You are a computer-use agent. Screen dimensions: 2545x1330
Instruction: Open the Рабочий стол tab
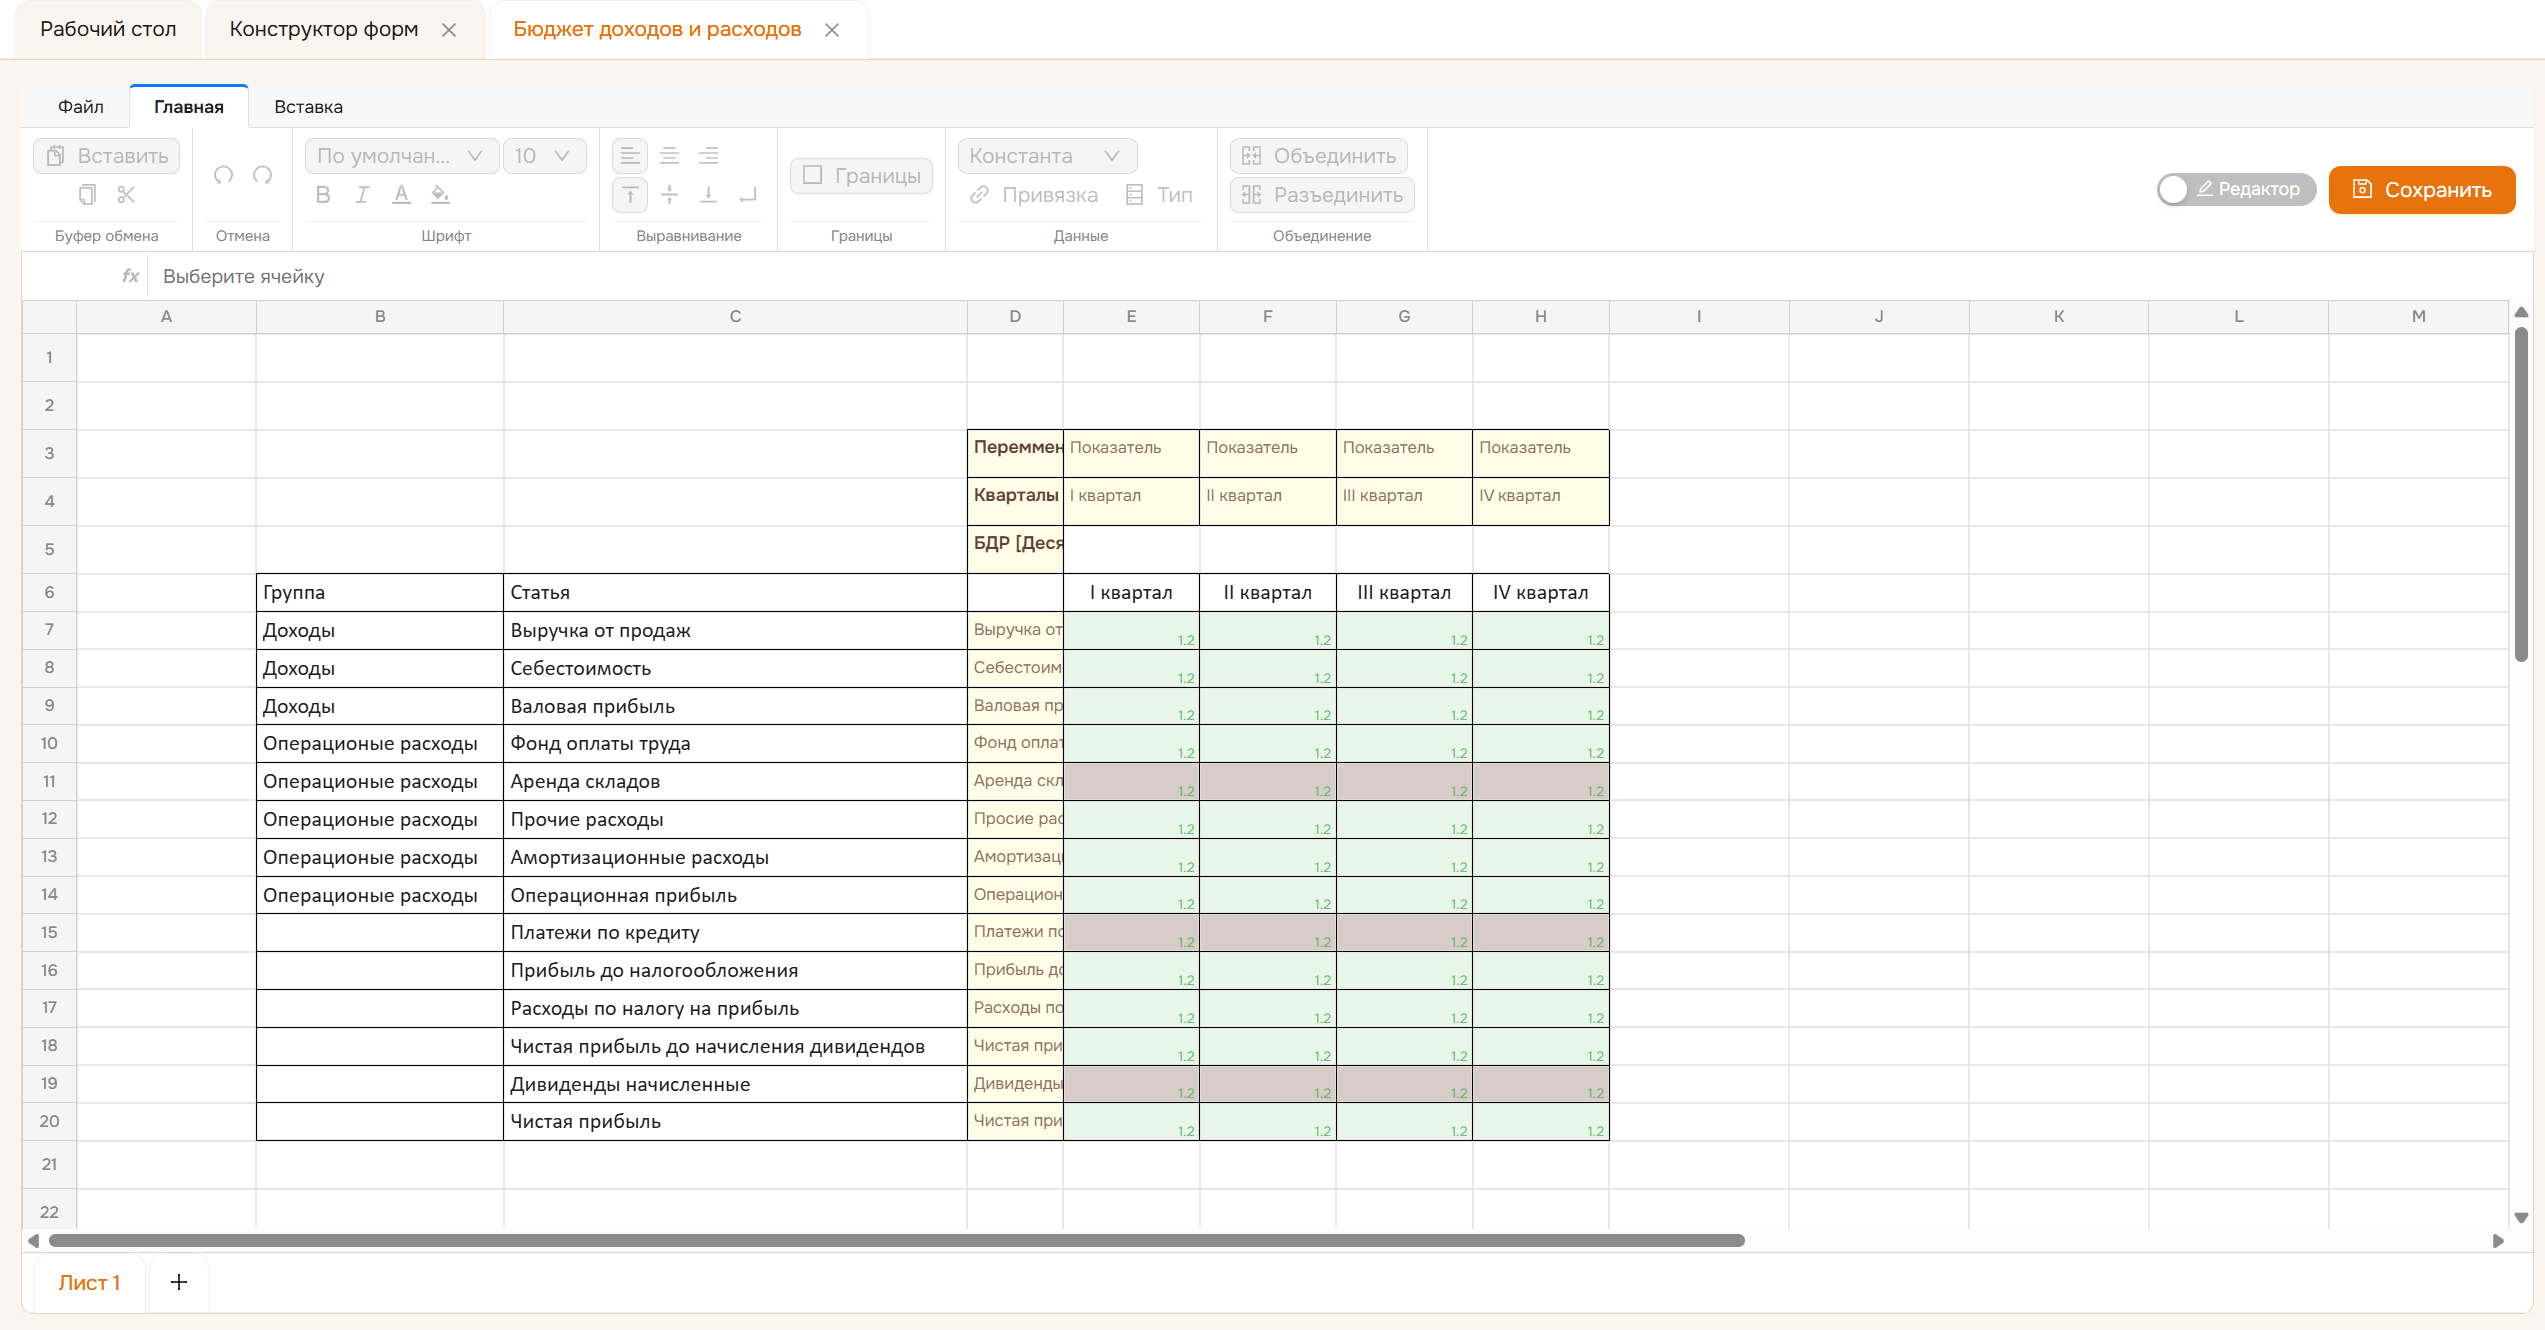point(108,29)
